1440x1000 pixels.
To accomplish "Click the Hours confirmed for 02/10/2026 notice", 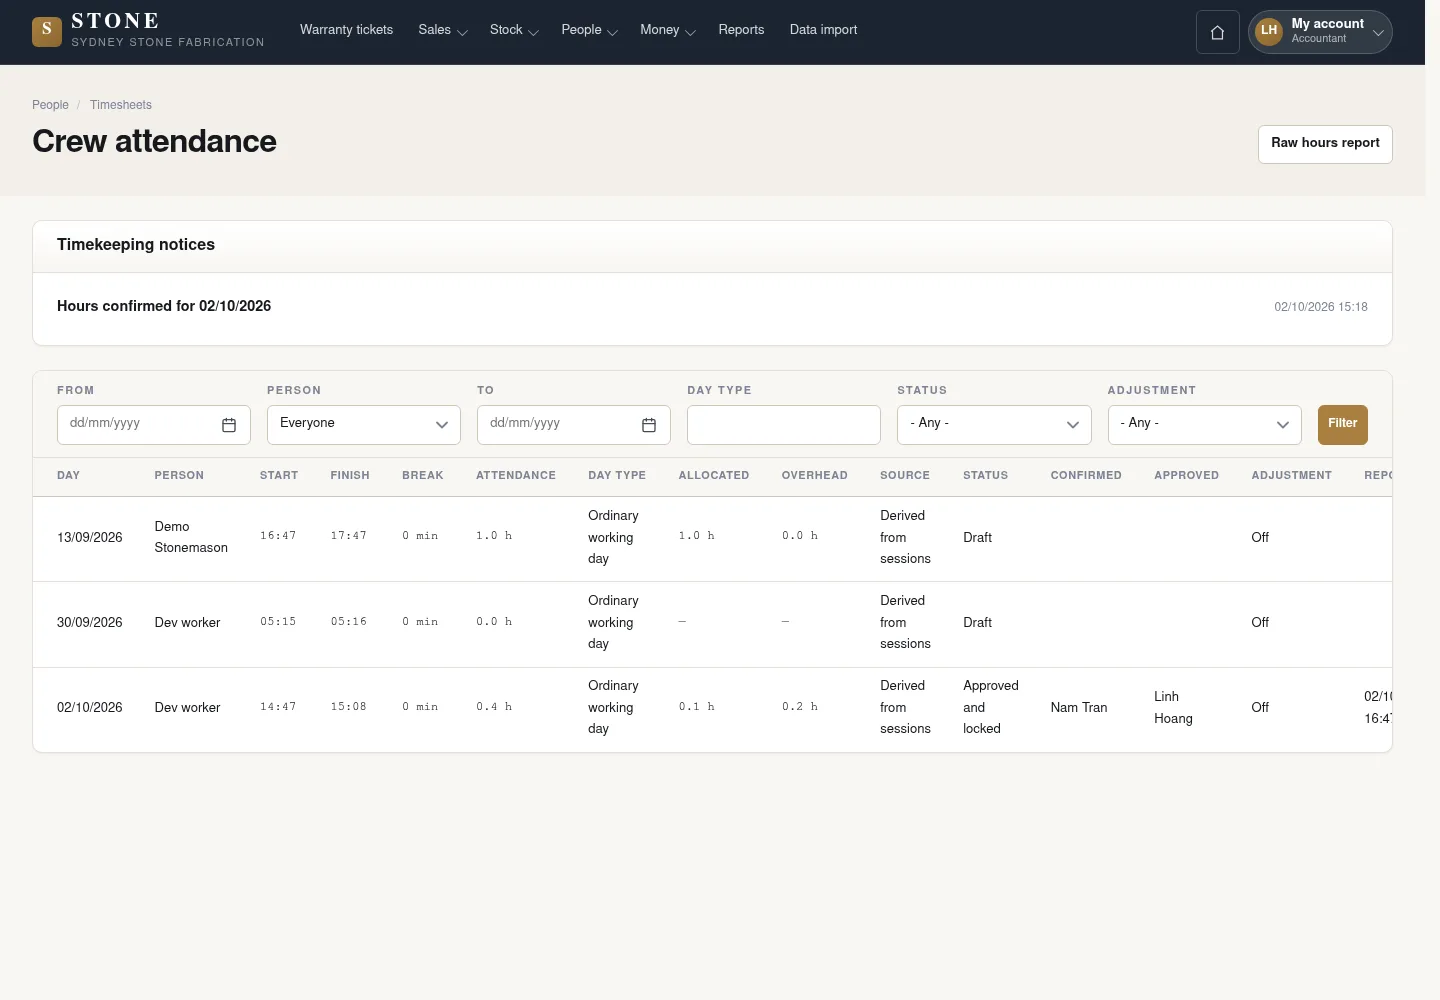I will click(164, 306).
